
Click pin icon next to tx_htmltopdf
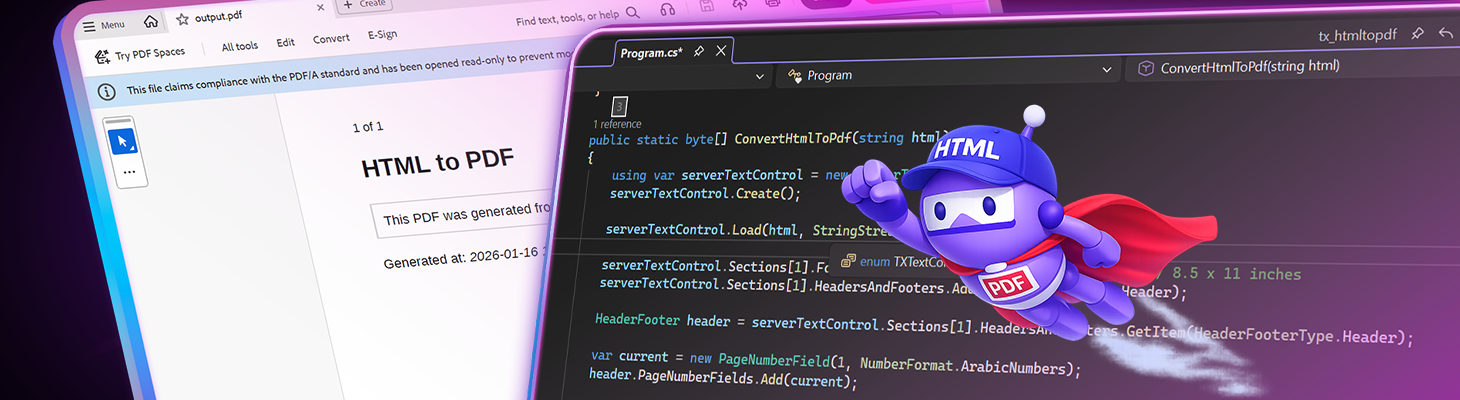1417,34
